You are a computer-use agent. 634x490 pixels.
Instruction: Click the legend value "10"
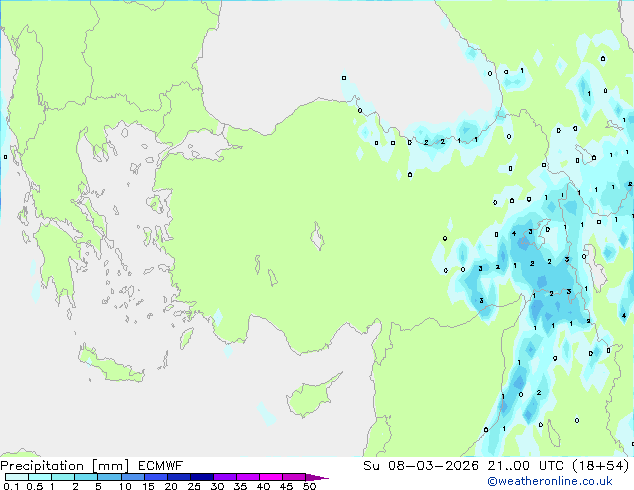pyautogui.click(x=125, y=486)
